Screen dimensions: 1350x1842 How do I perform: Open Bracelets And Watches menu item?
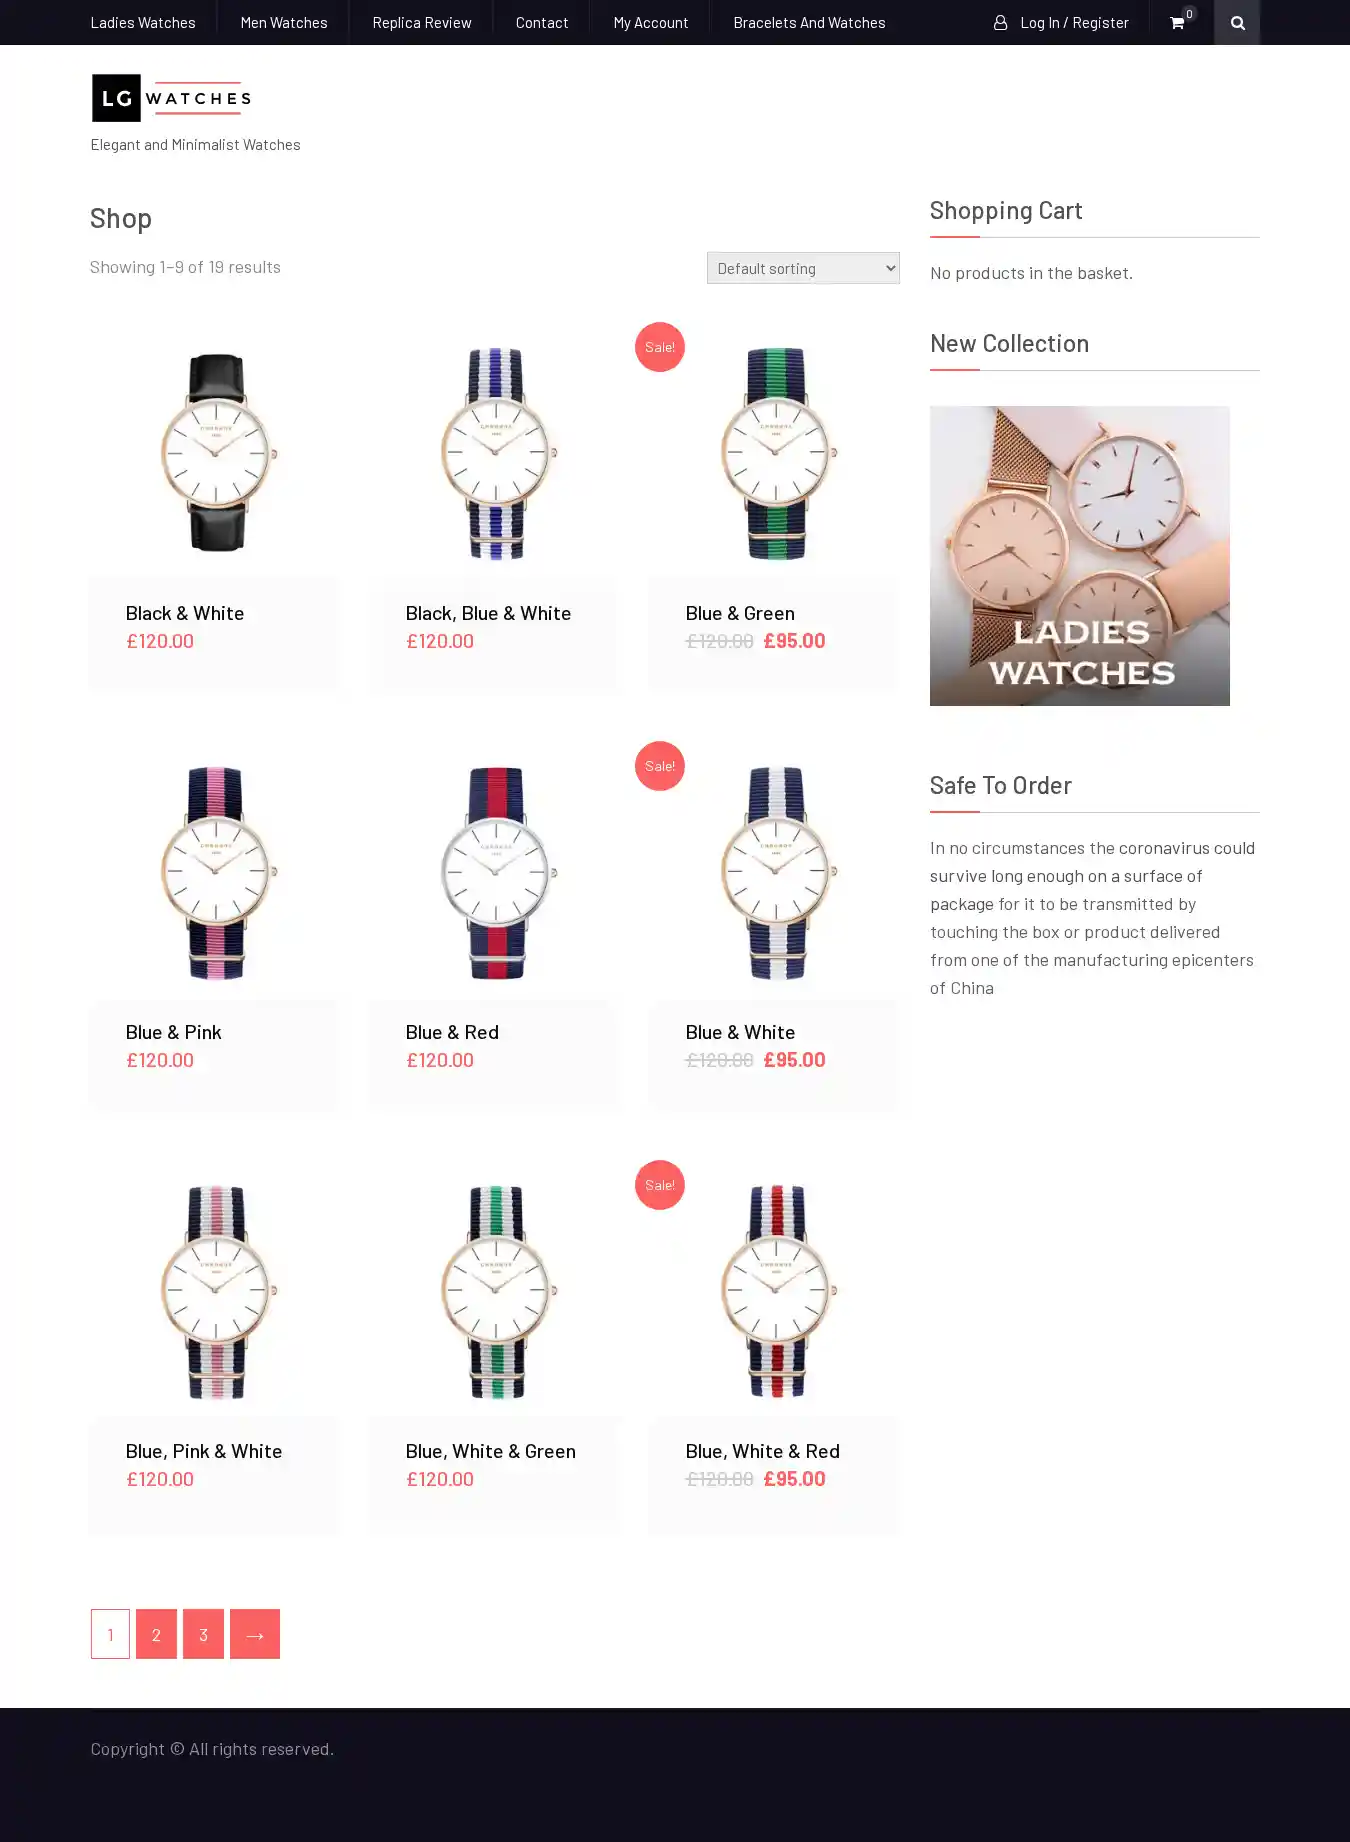pyautogui.click(x=809, y=22)
